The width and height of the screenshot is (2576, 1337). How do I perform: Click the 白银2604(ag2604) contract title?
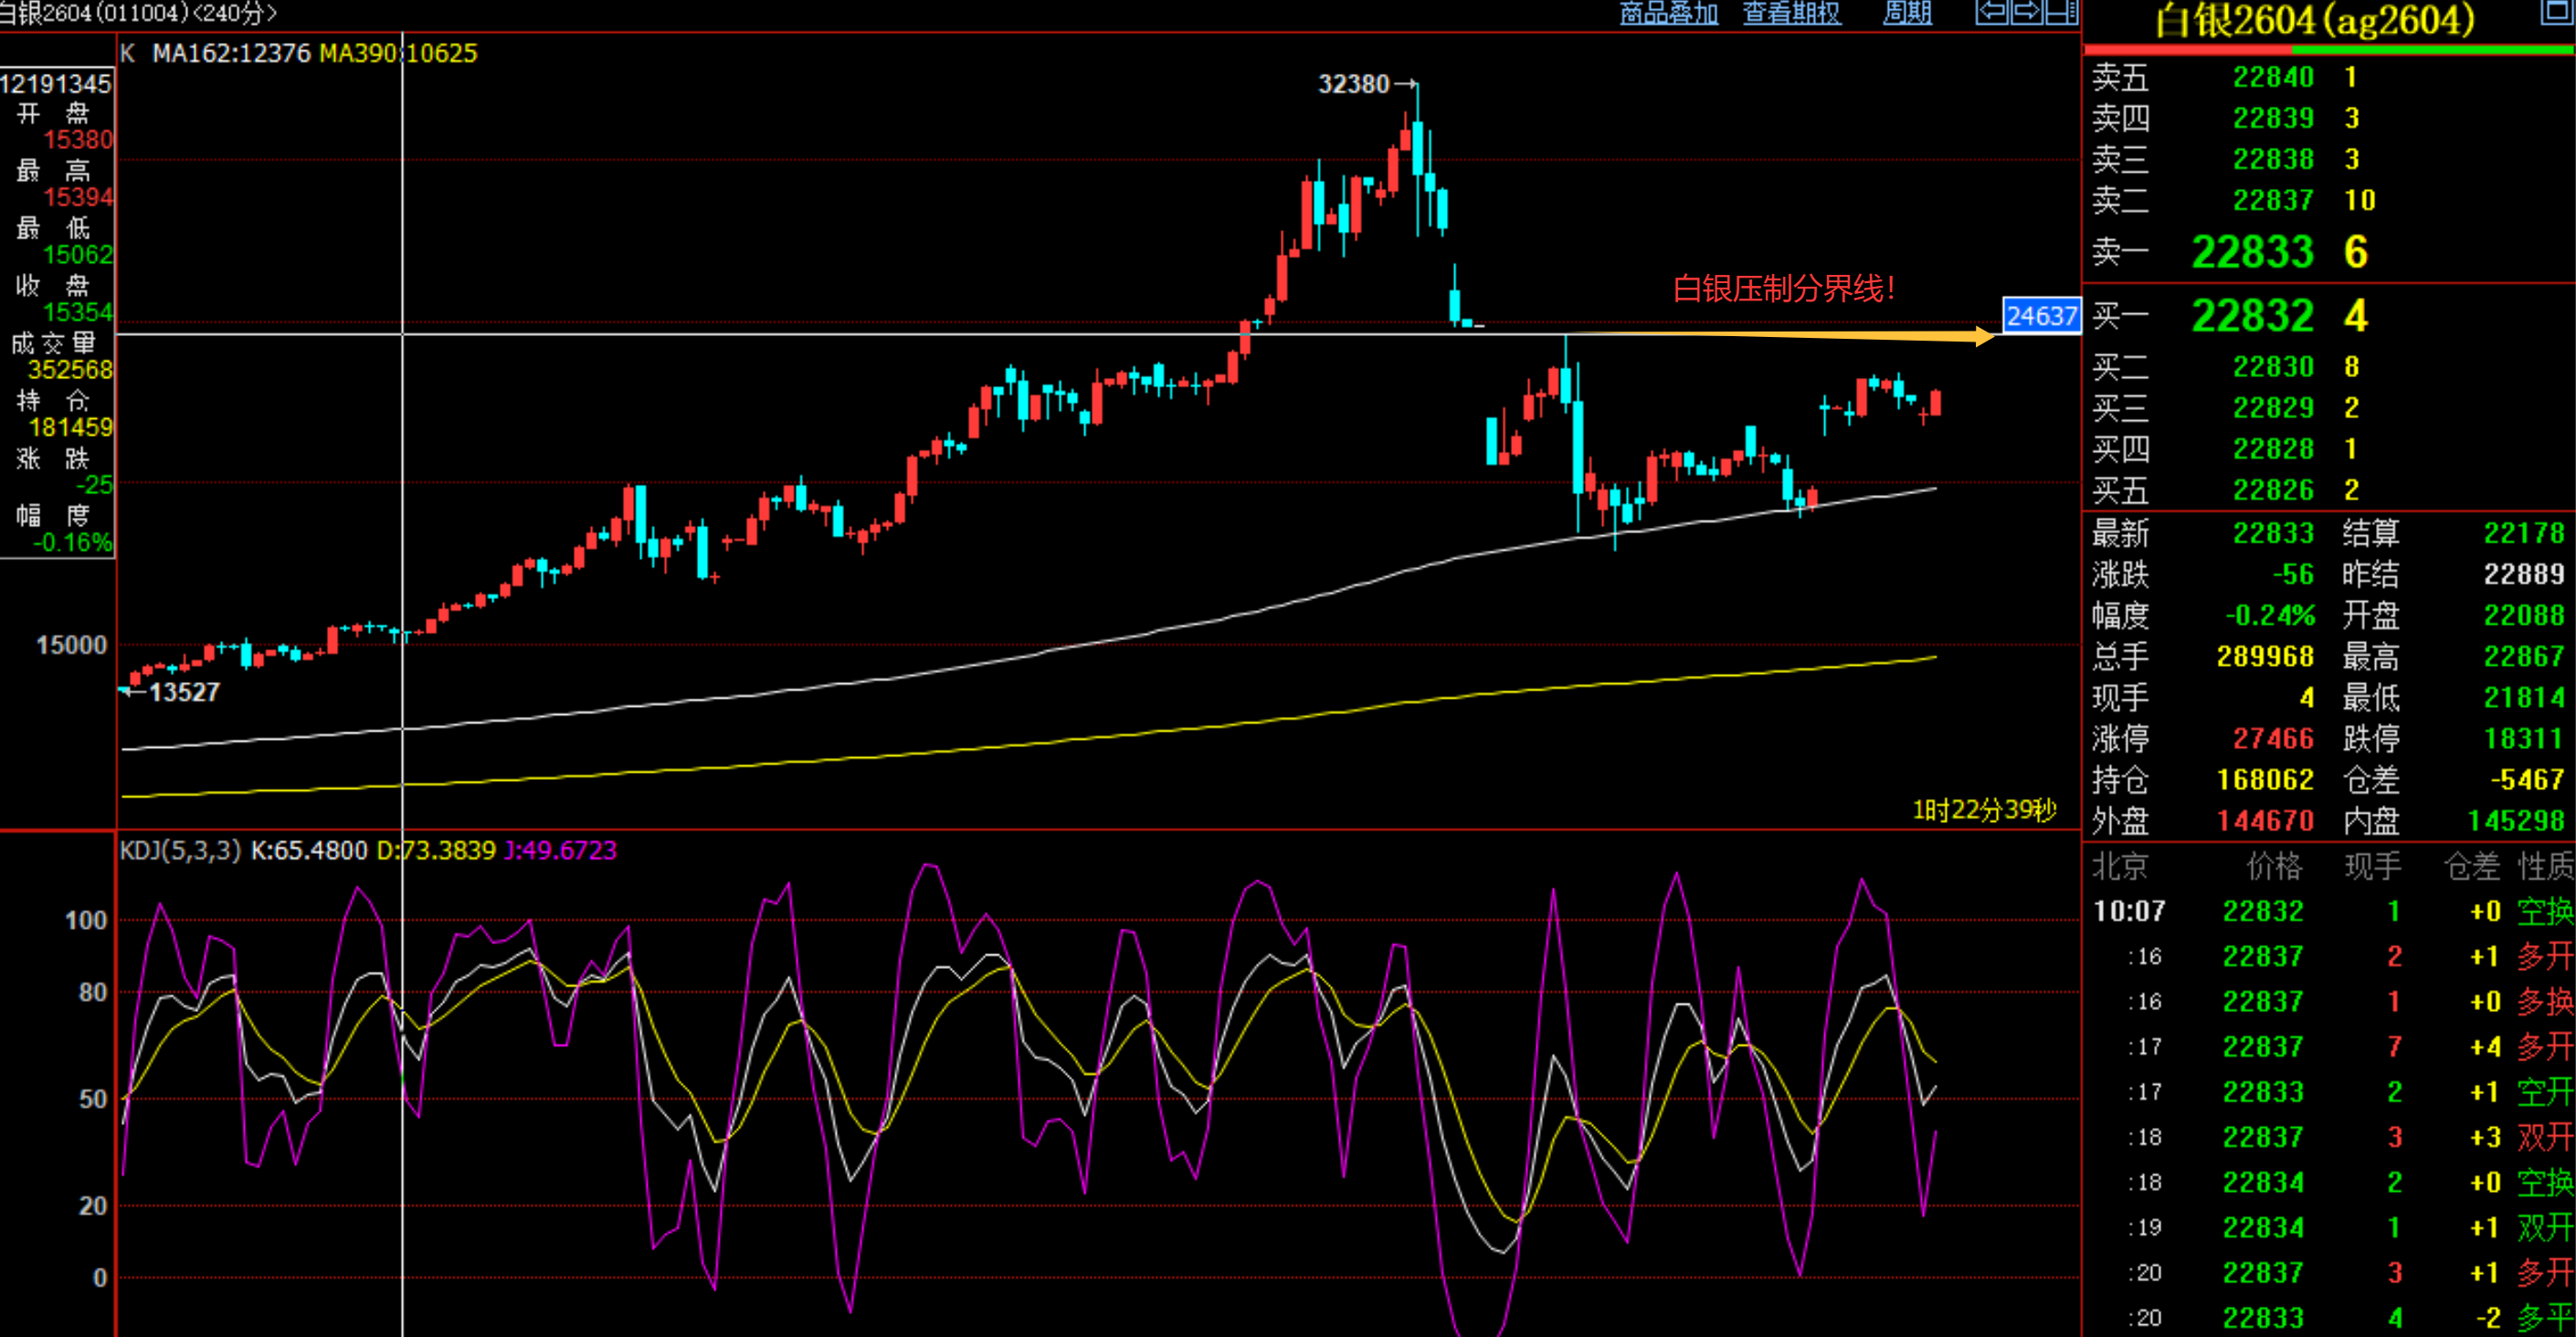(2314, 20)
